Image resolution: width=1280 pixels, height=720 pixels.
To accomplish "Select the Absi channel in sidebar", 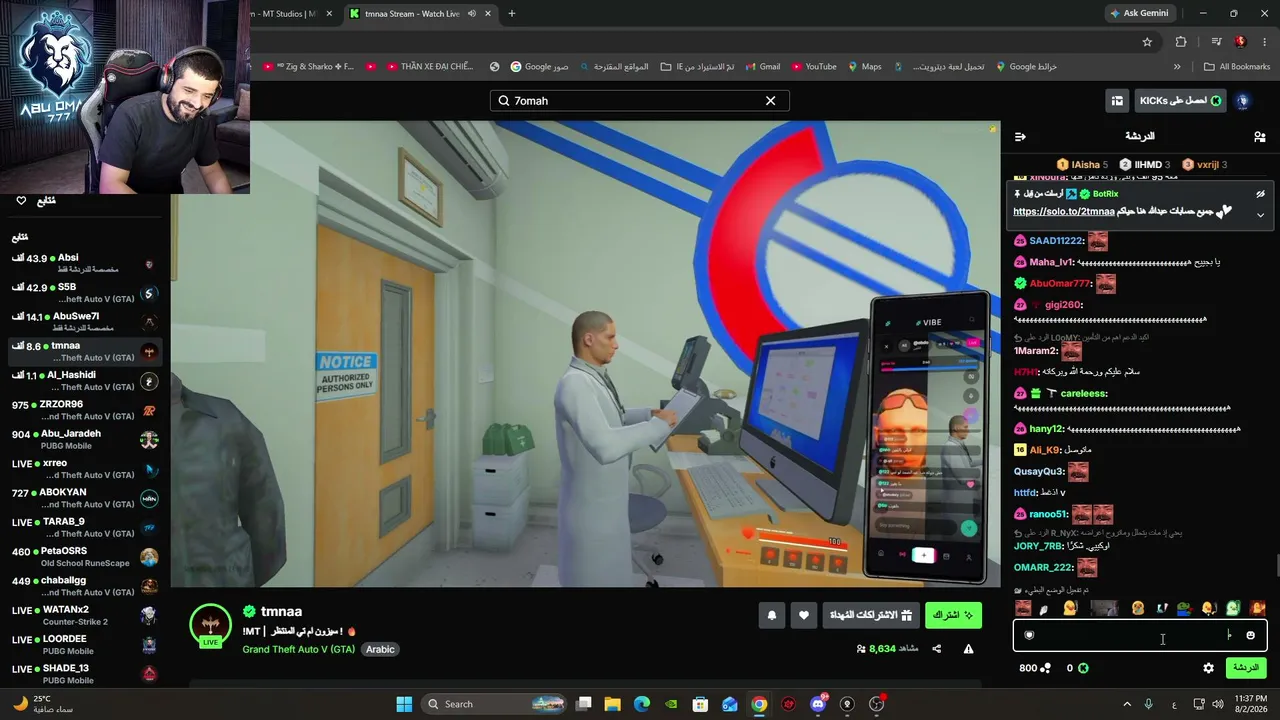I will click(85, 263).
